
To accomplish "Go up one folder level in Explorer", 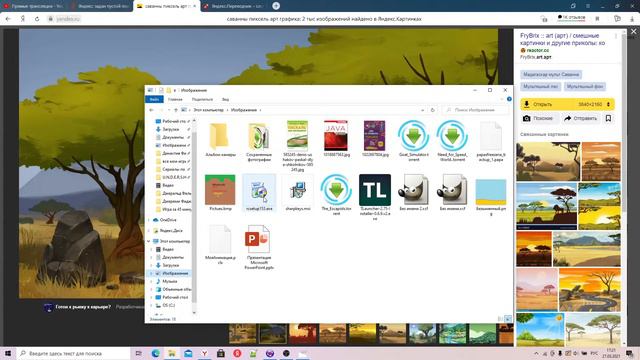I will (176, 110).
